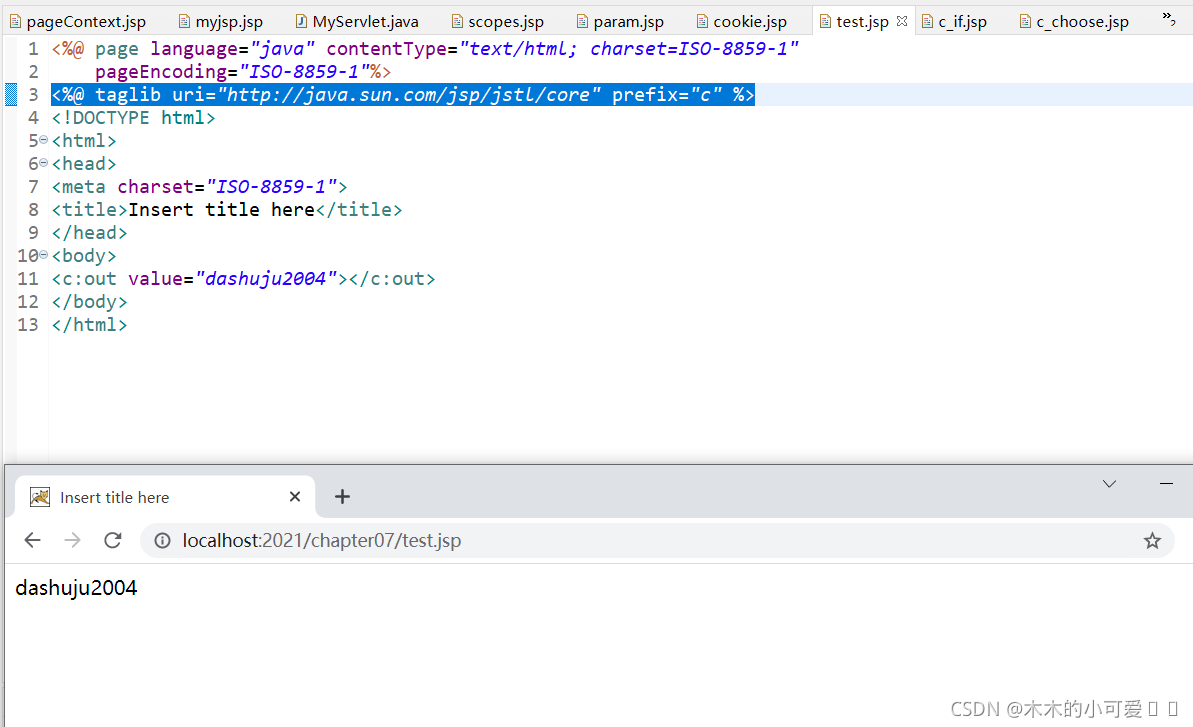The height and width of the screenshot is (727, 1193).
Task: Switch to the c_if.jsp editor tab
Action: [965, 19]
